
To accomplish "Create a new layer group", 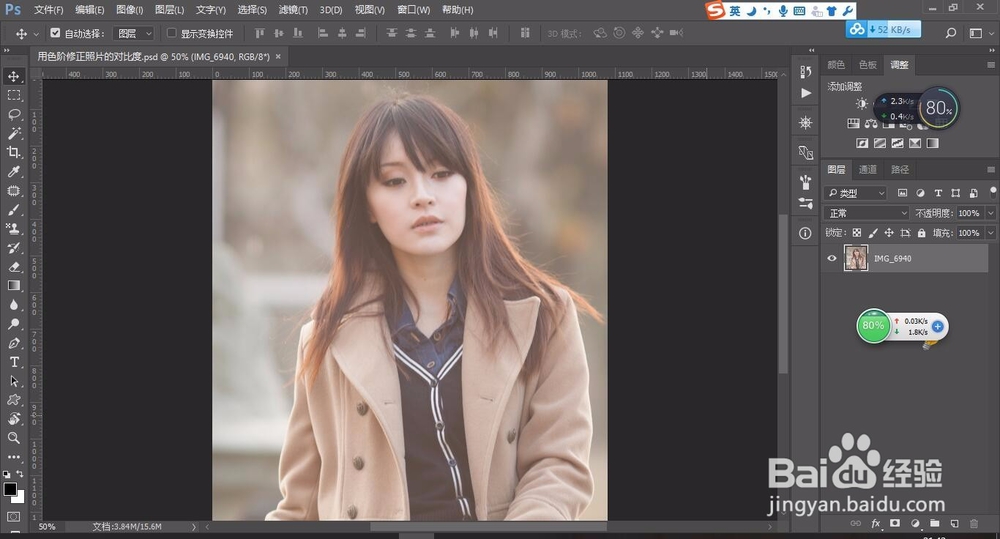I will pyautogui.click(x=934, y=524).
